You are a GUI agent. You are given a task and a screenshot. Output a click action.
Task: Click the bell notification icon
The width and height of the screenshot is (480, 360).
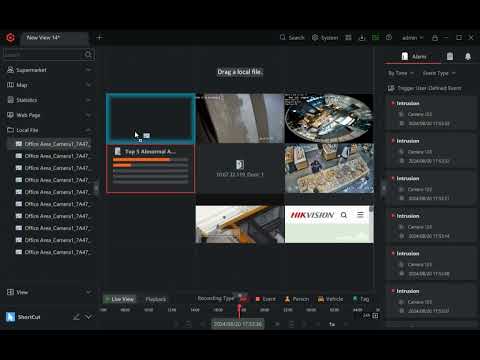tap(468, 57)
